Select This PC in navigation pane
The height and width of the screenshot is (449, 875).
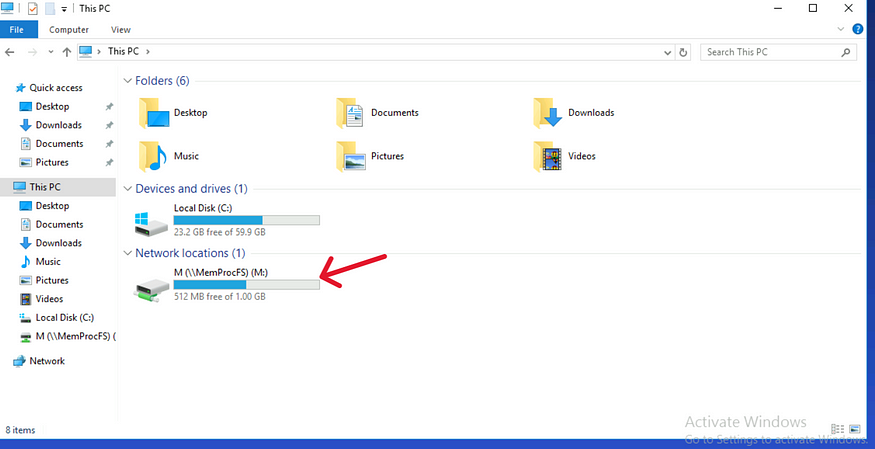(58, 187)
